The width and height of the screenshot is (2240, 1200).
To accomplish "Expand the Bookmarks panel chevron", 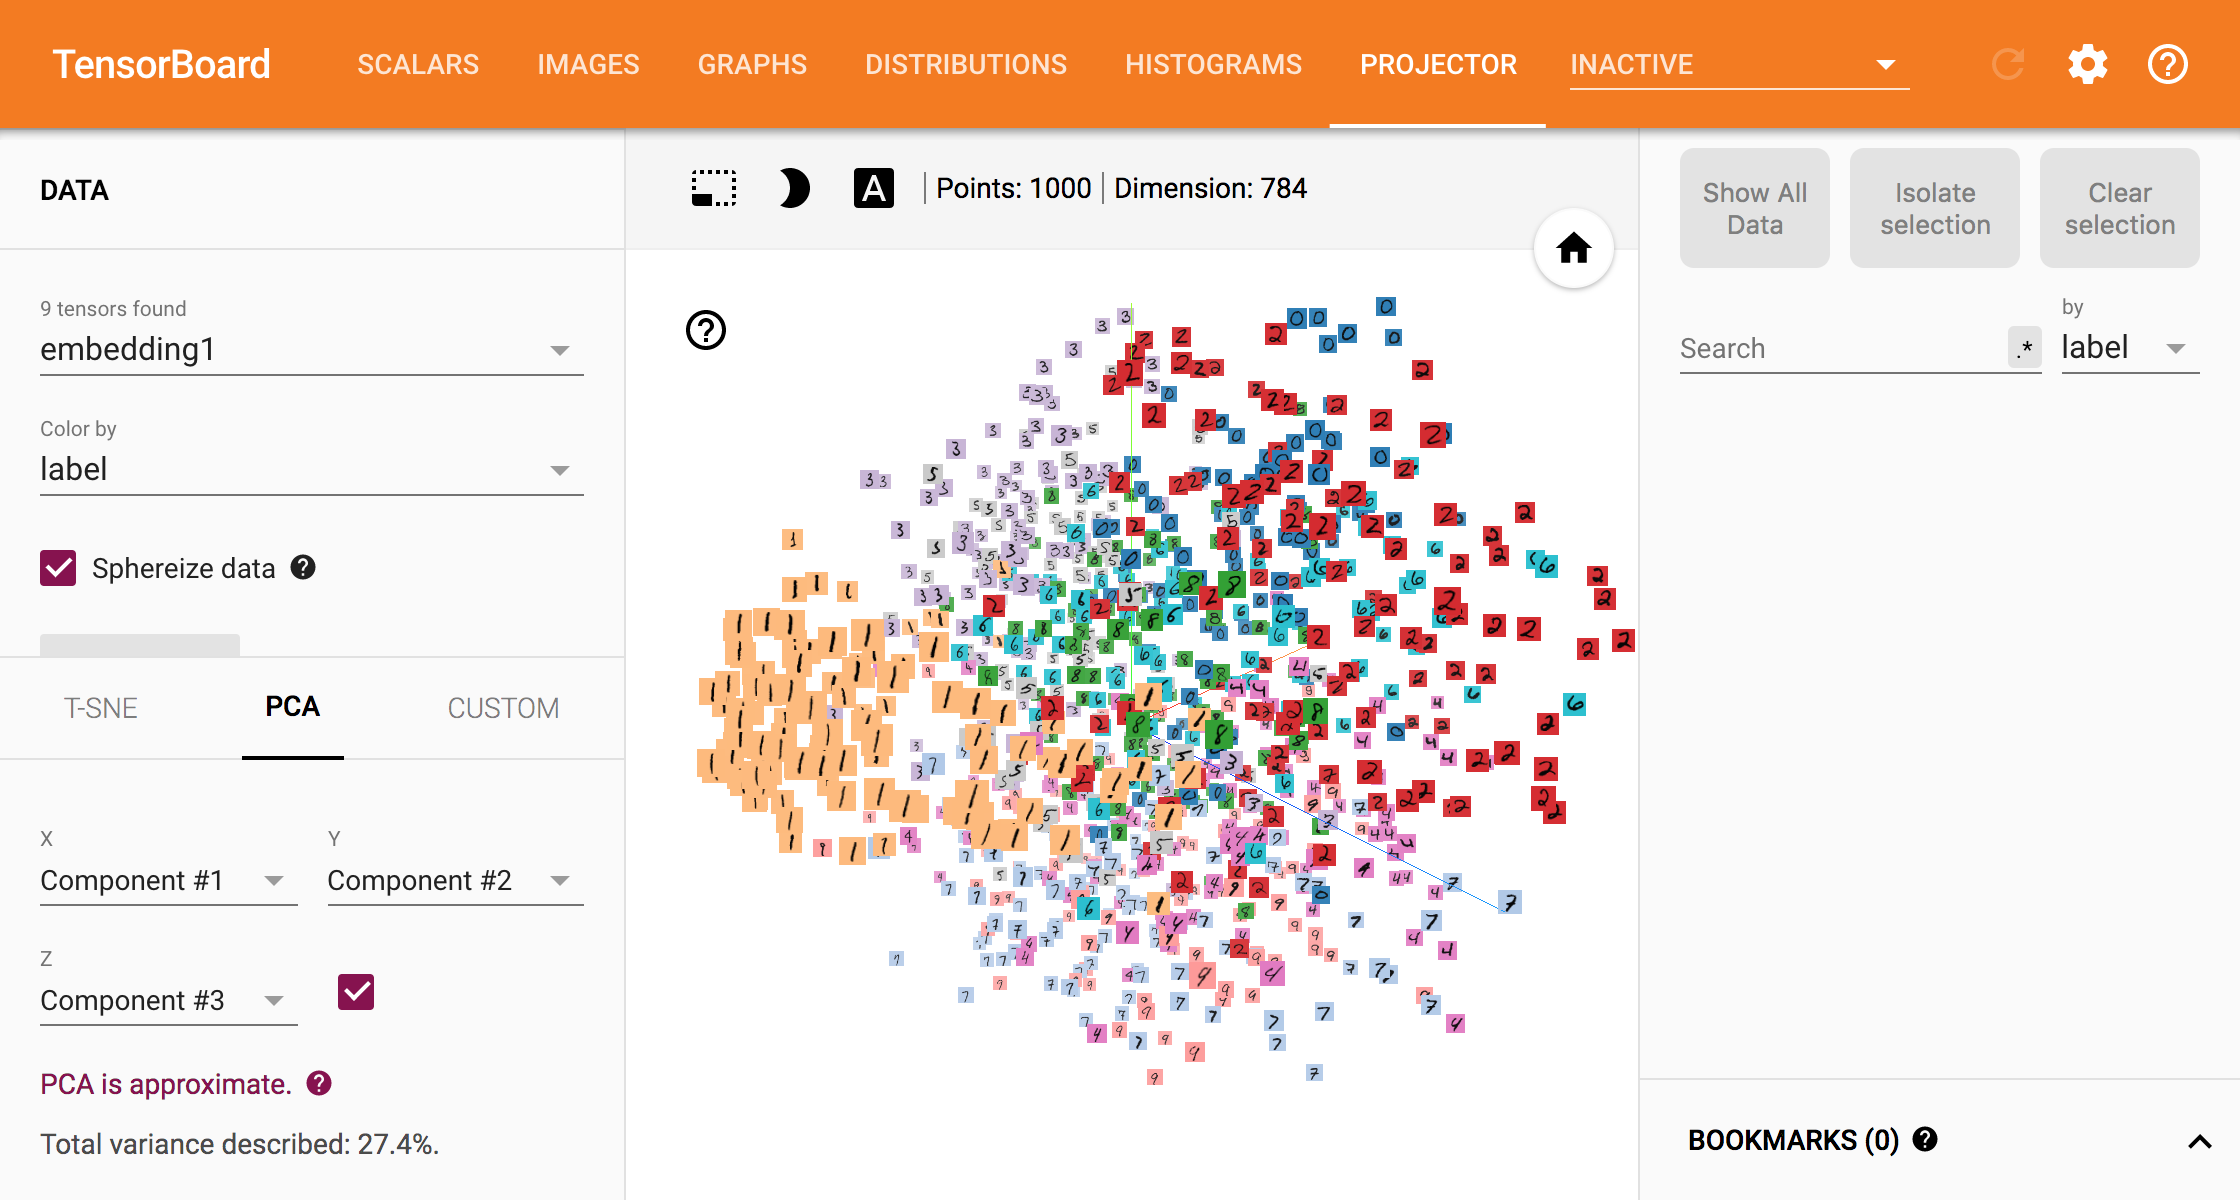I will tap(2199, 1141).
